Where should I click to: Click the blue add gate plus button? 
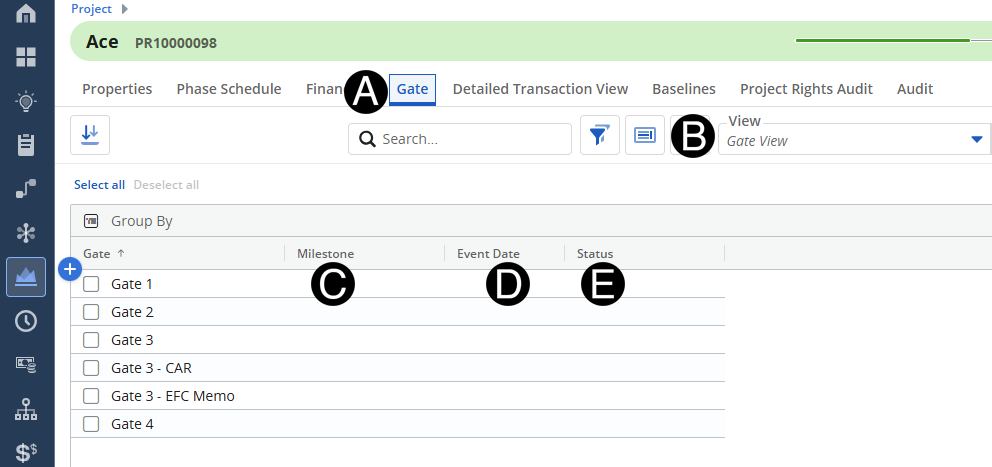[70, 269]
